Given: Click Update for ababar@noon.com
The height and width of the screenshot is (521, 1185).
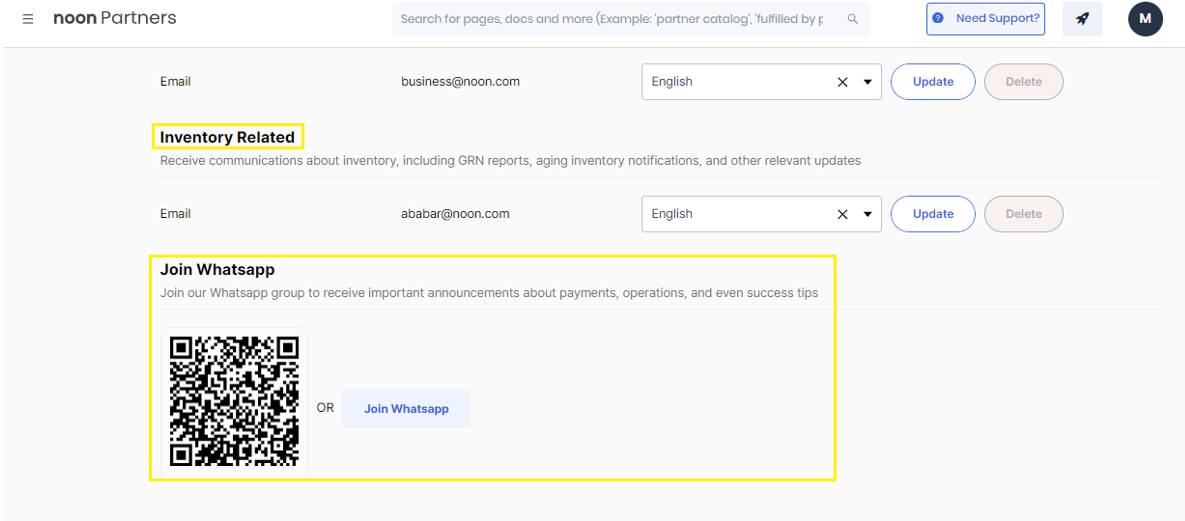Looking at the screenshot, I should click(x=933, y=214).
